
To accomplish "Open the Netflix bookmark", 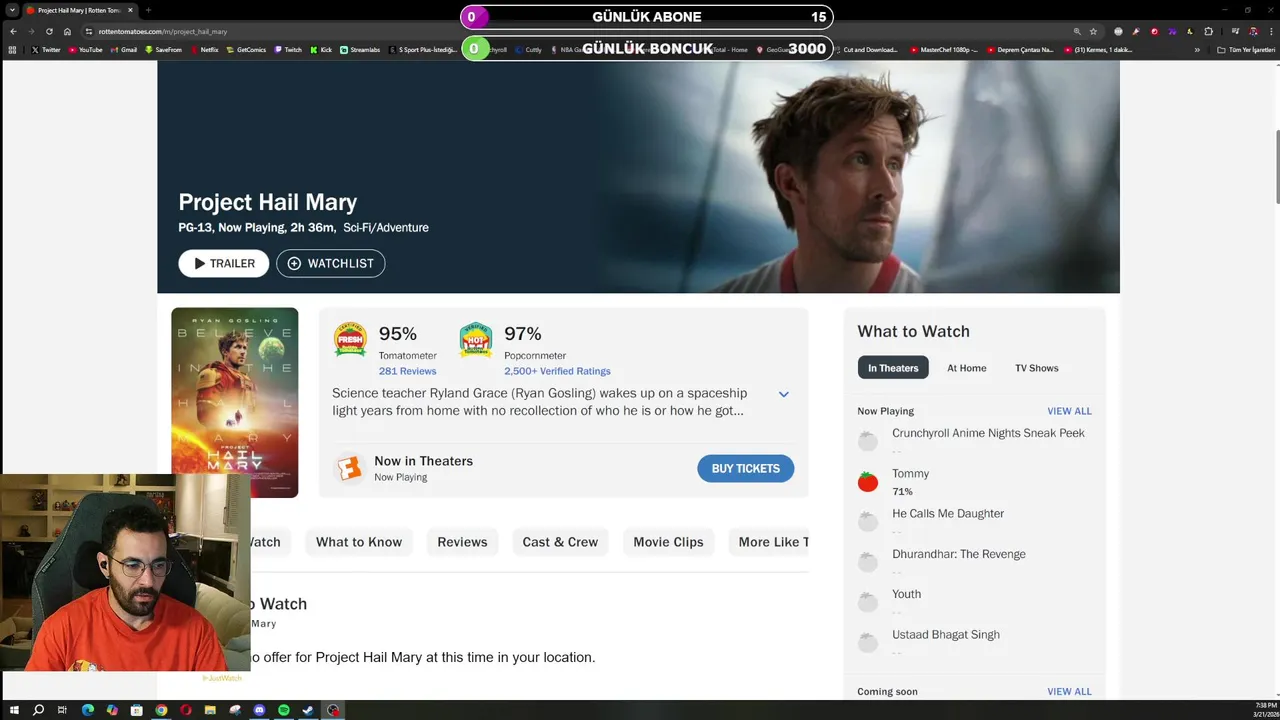I will pyautogui.click(x=204, y=49).
